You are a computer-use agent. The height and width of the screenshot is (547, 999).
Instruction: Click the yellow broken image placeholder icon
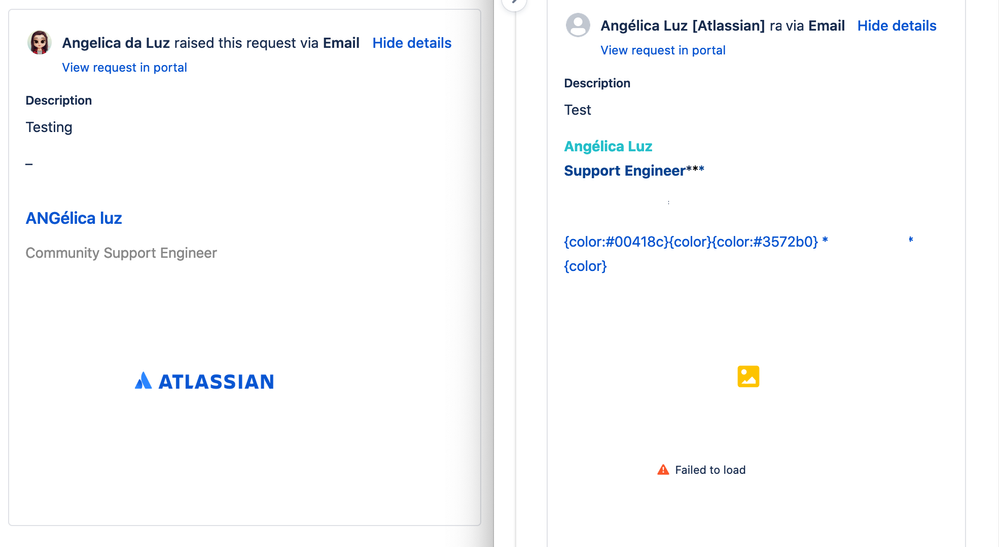(x=748, y=376)
